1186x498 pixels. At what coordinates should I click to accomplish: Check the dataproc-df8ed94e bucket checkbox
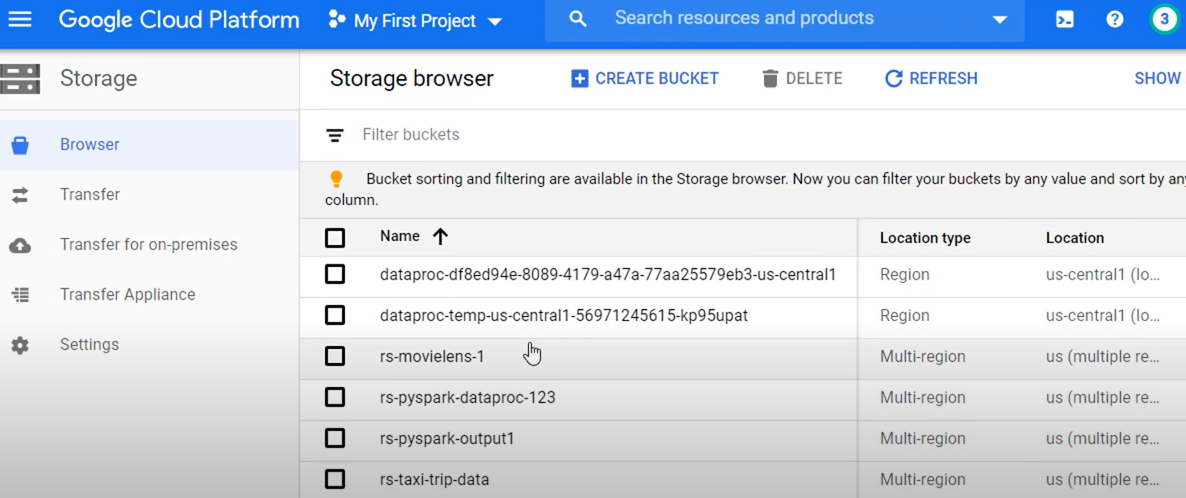335,274
